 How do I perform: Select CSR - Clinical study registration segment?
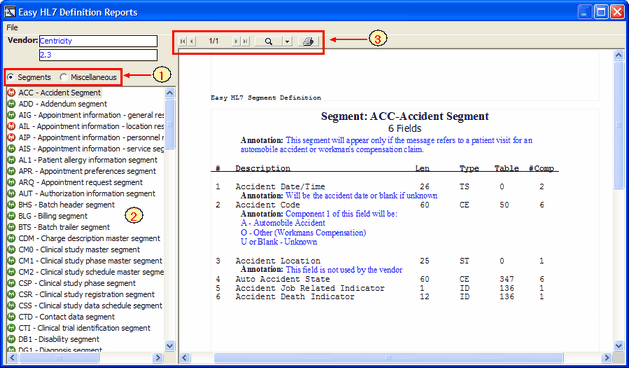86,295
